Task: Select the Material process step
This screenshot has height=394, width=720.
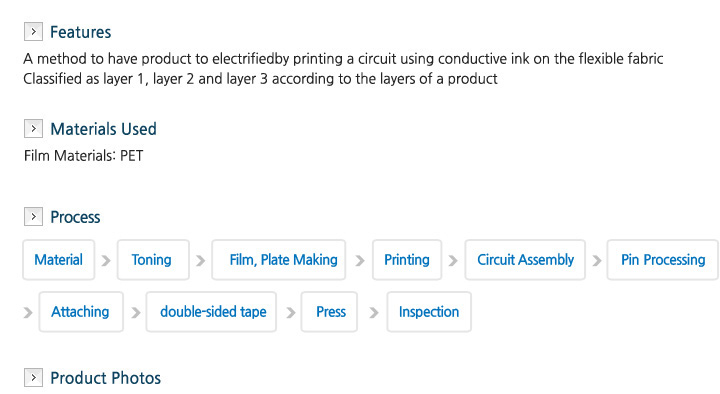Action: pyautogui.click(x=59, y=260)
